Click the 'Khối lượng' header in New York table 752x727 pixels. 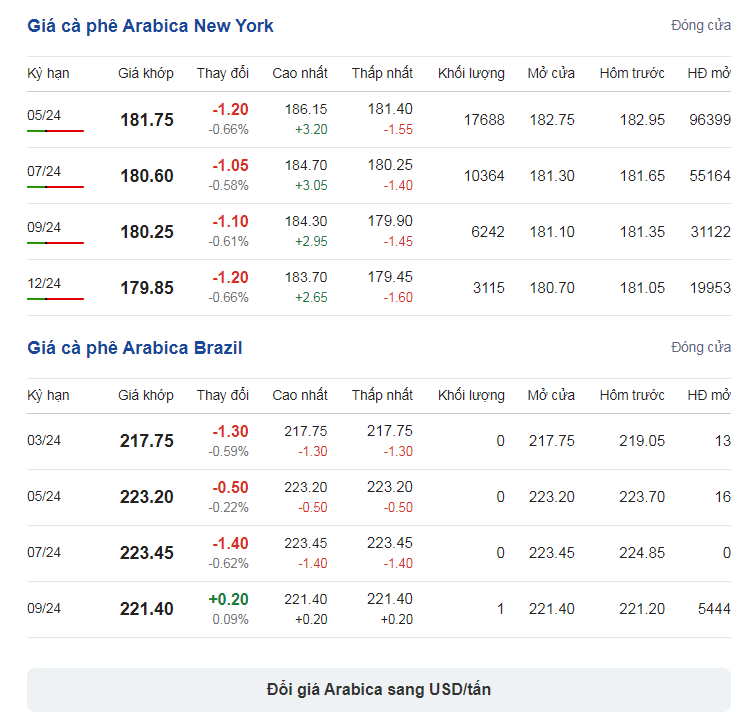(471, 73)
